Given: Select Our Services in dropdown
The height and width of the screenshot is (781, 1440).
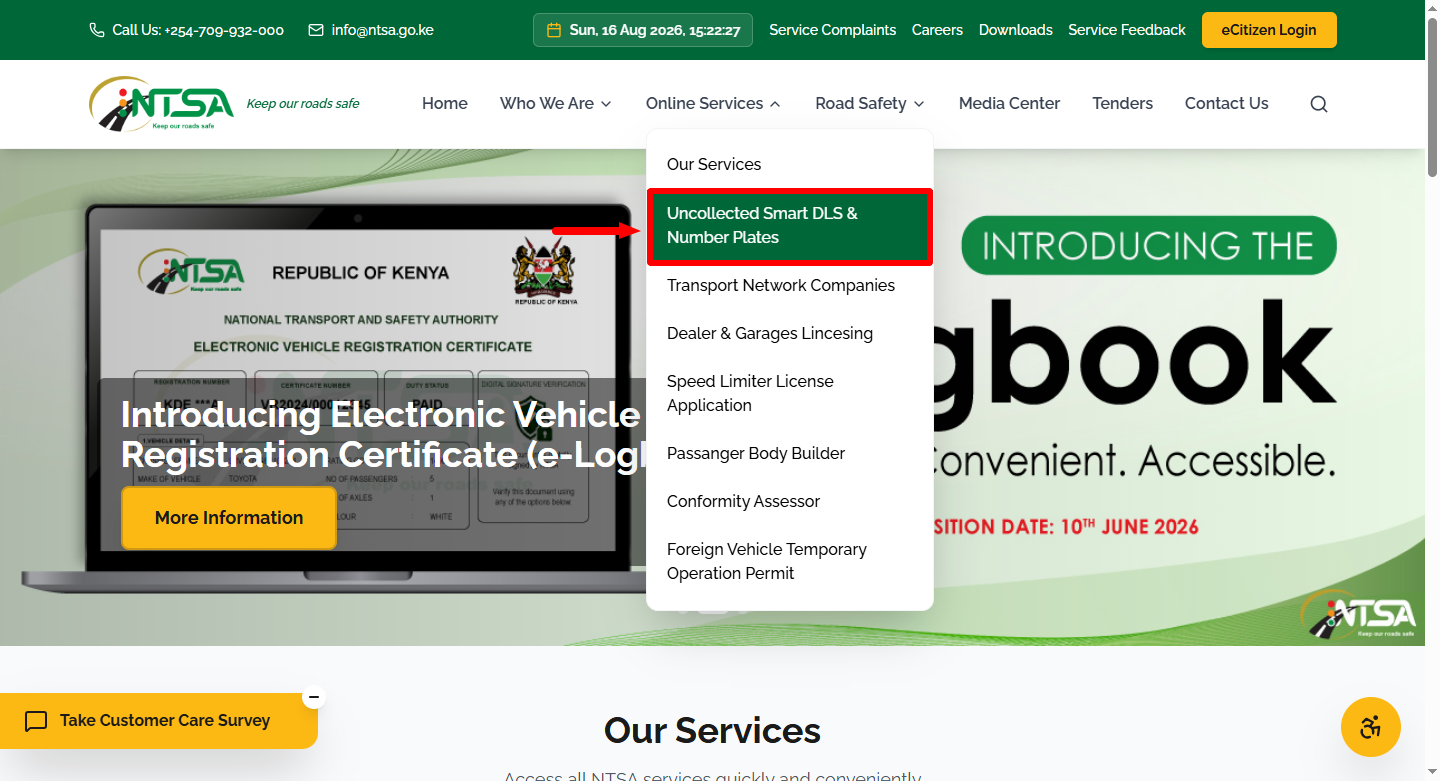Looking at the screenshot, I should point(790,164).
